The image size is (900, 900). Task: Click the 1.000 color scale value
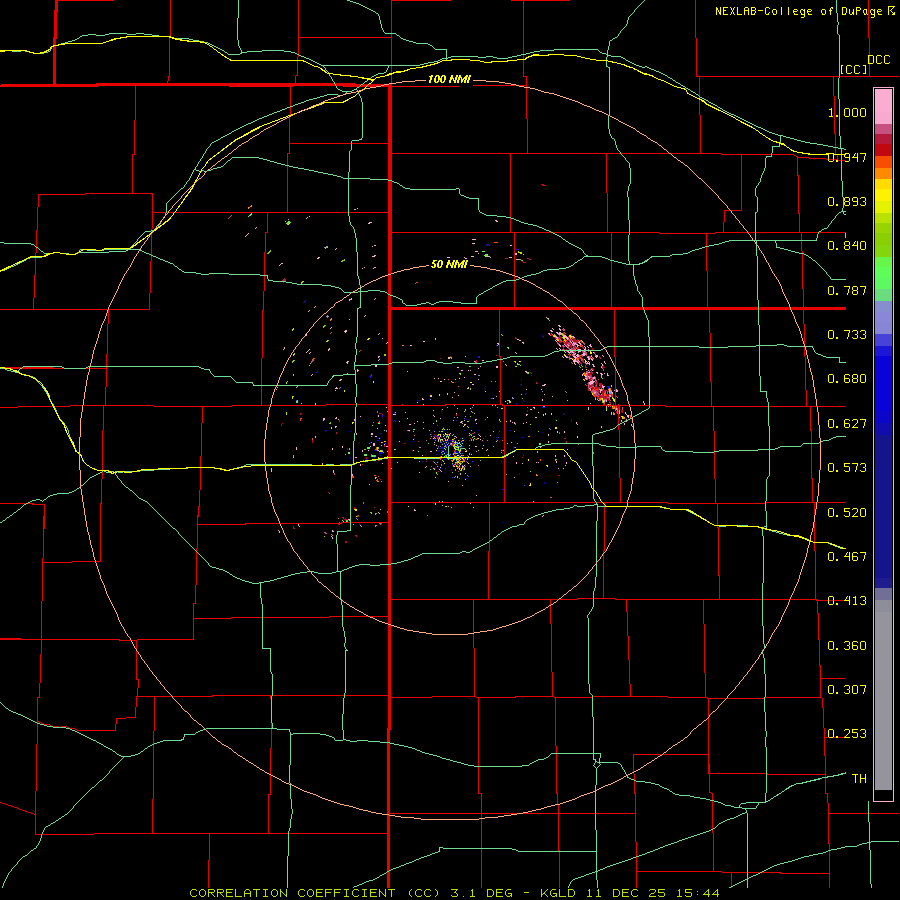click(847, 112)
